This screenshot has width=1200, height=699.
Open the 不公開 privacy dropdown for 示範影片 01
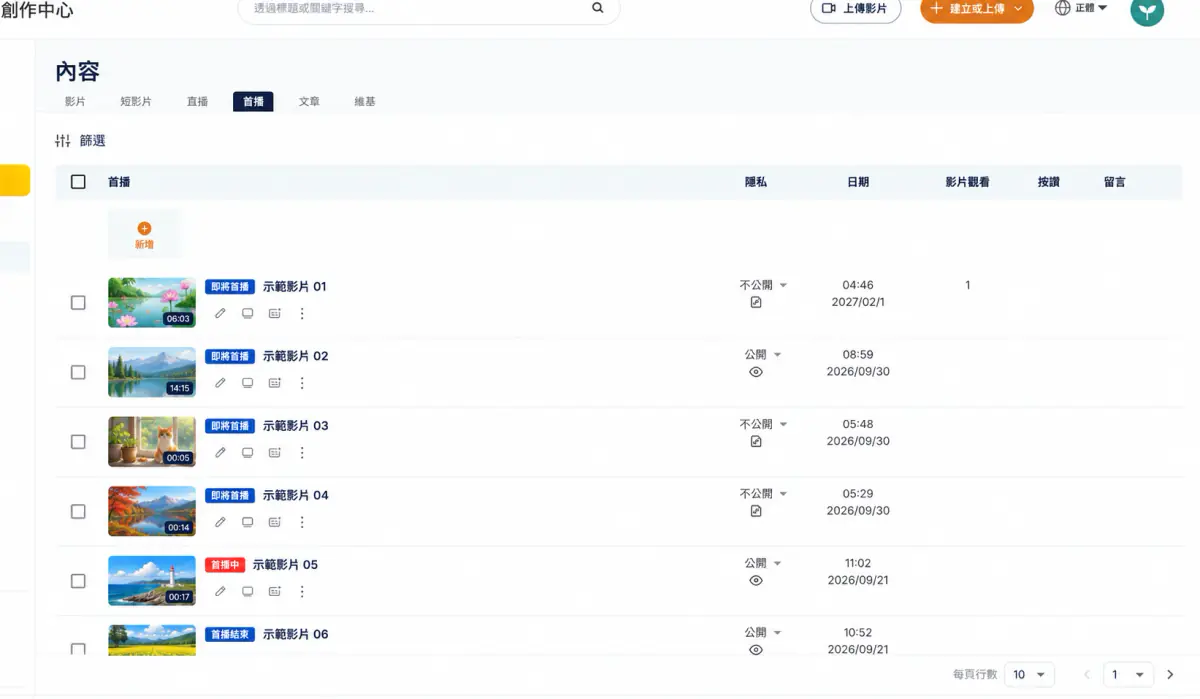click(x=764, y=285)
